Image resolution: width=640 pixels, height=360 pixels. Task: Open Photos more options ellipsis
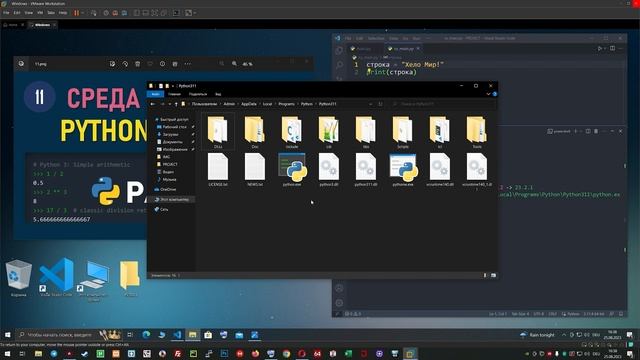pyautogui.click(x=188, y=64)
